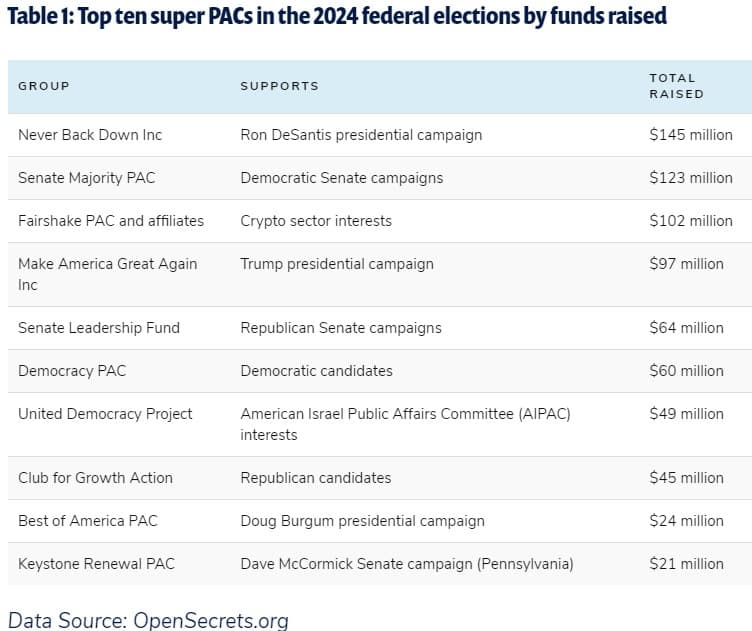Click the Senate Leadership Fund entry
Screen dimensions: 752x631
(x=99, y=327)
